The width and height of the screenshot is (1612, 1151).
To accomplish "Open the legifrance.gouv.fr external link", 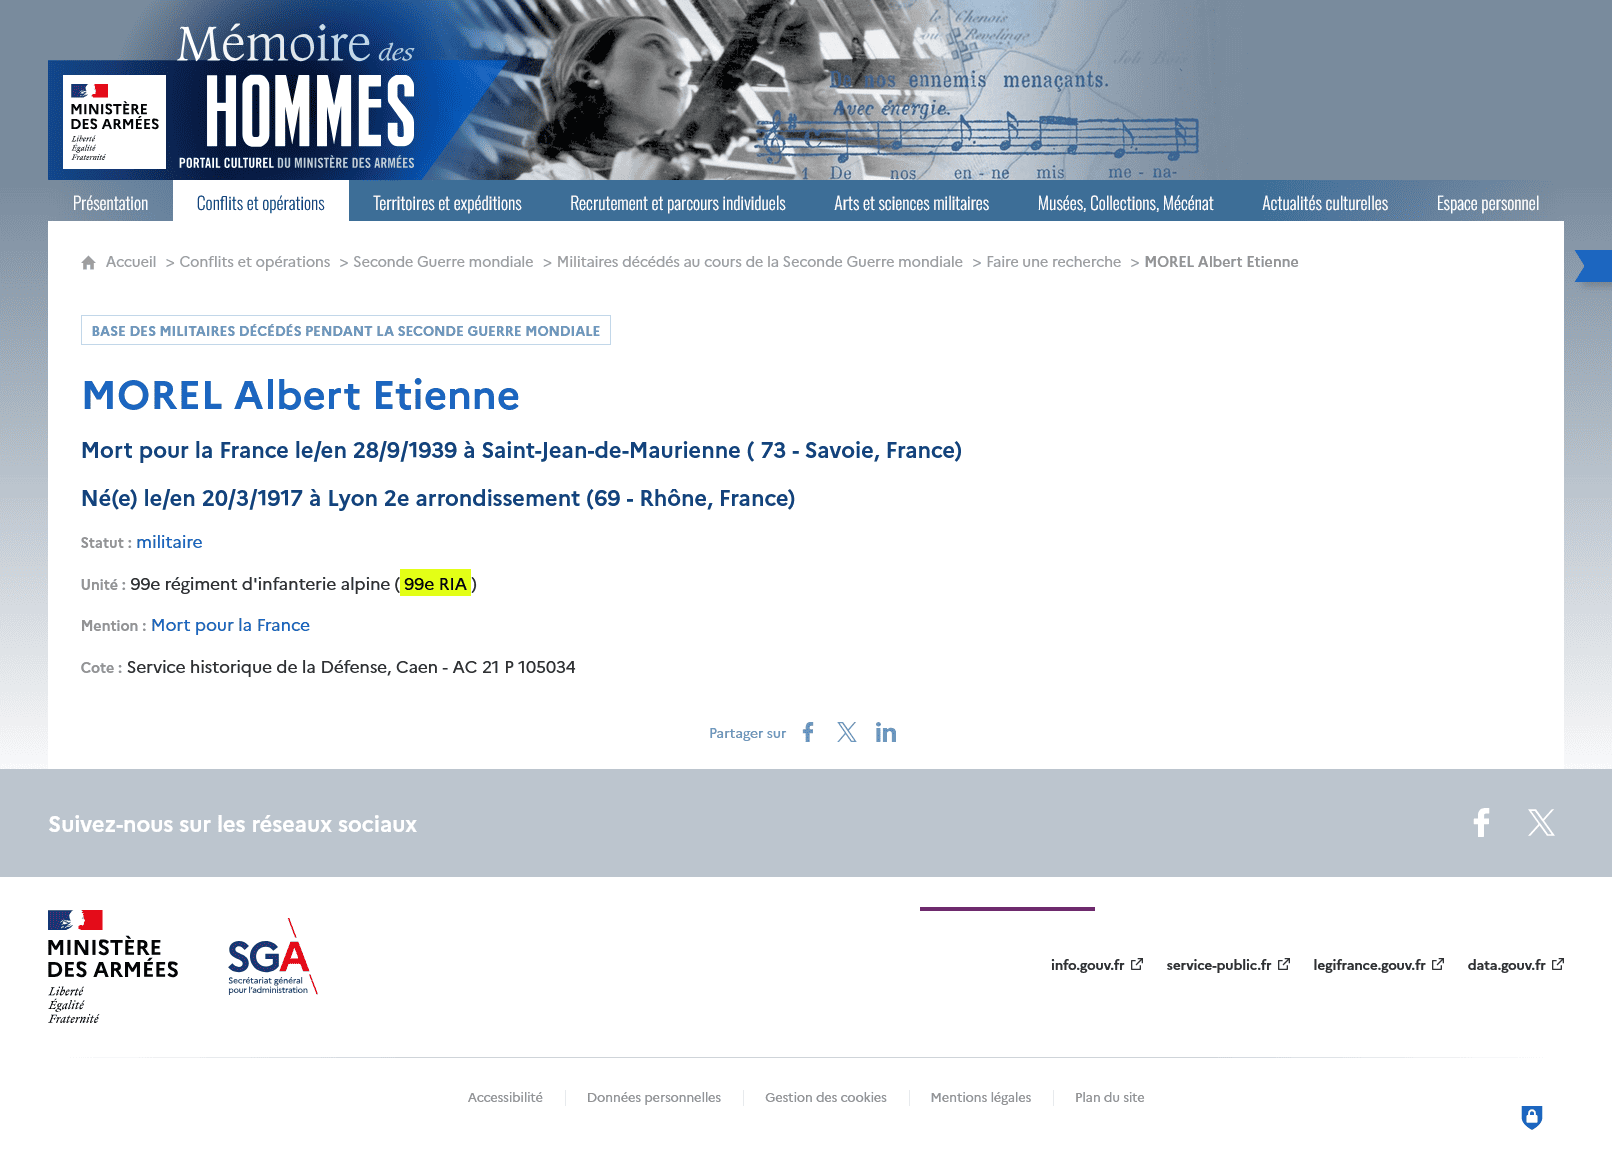I will (1379, 965).
